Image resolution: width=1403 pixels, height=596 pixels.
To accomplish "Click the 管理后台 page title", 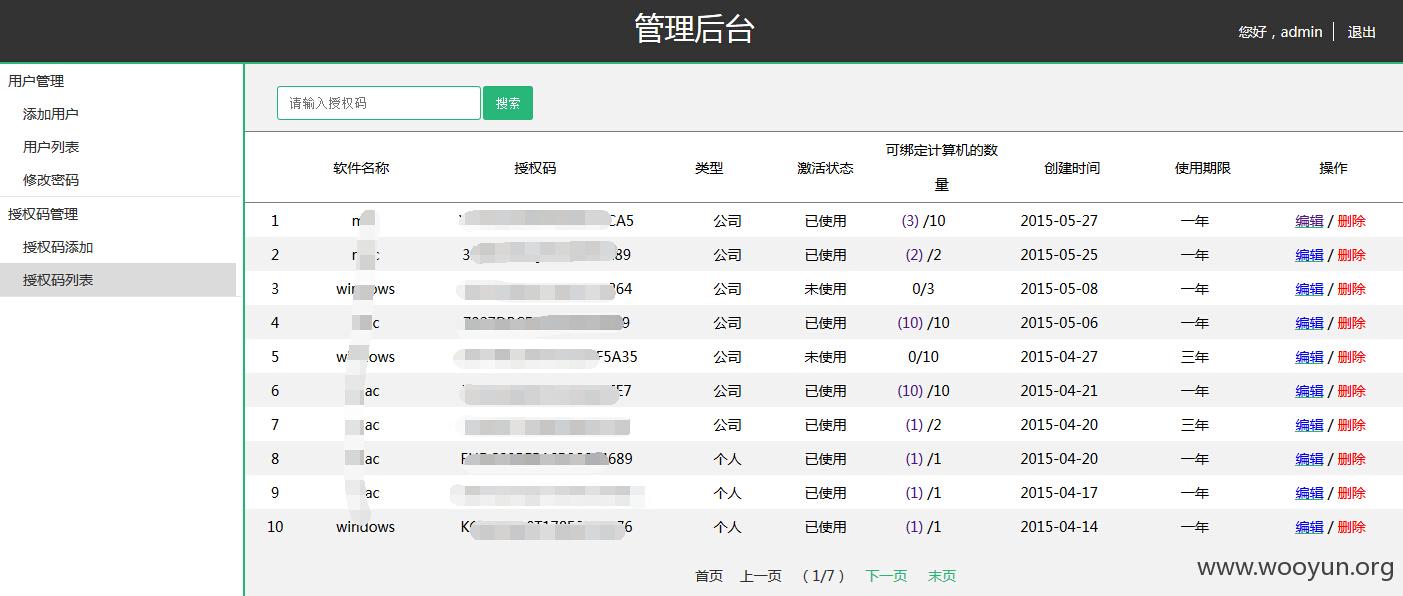I will [x=694, y=28].
